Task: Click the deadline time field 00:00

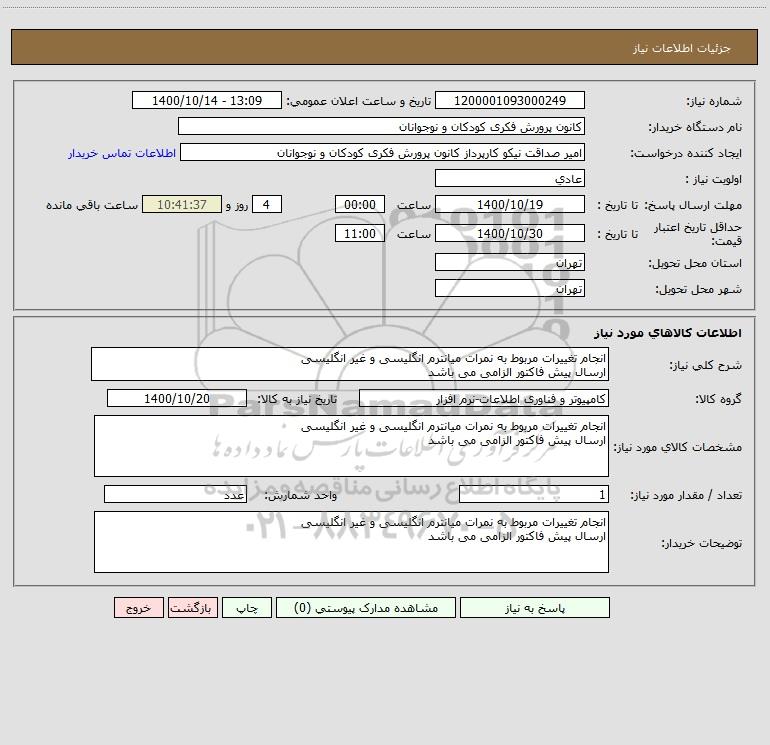Action: pos(359,204)
